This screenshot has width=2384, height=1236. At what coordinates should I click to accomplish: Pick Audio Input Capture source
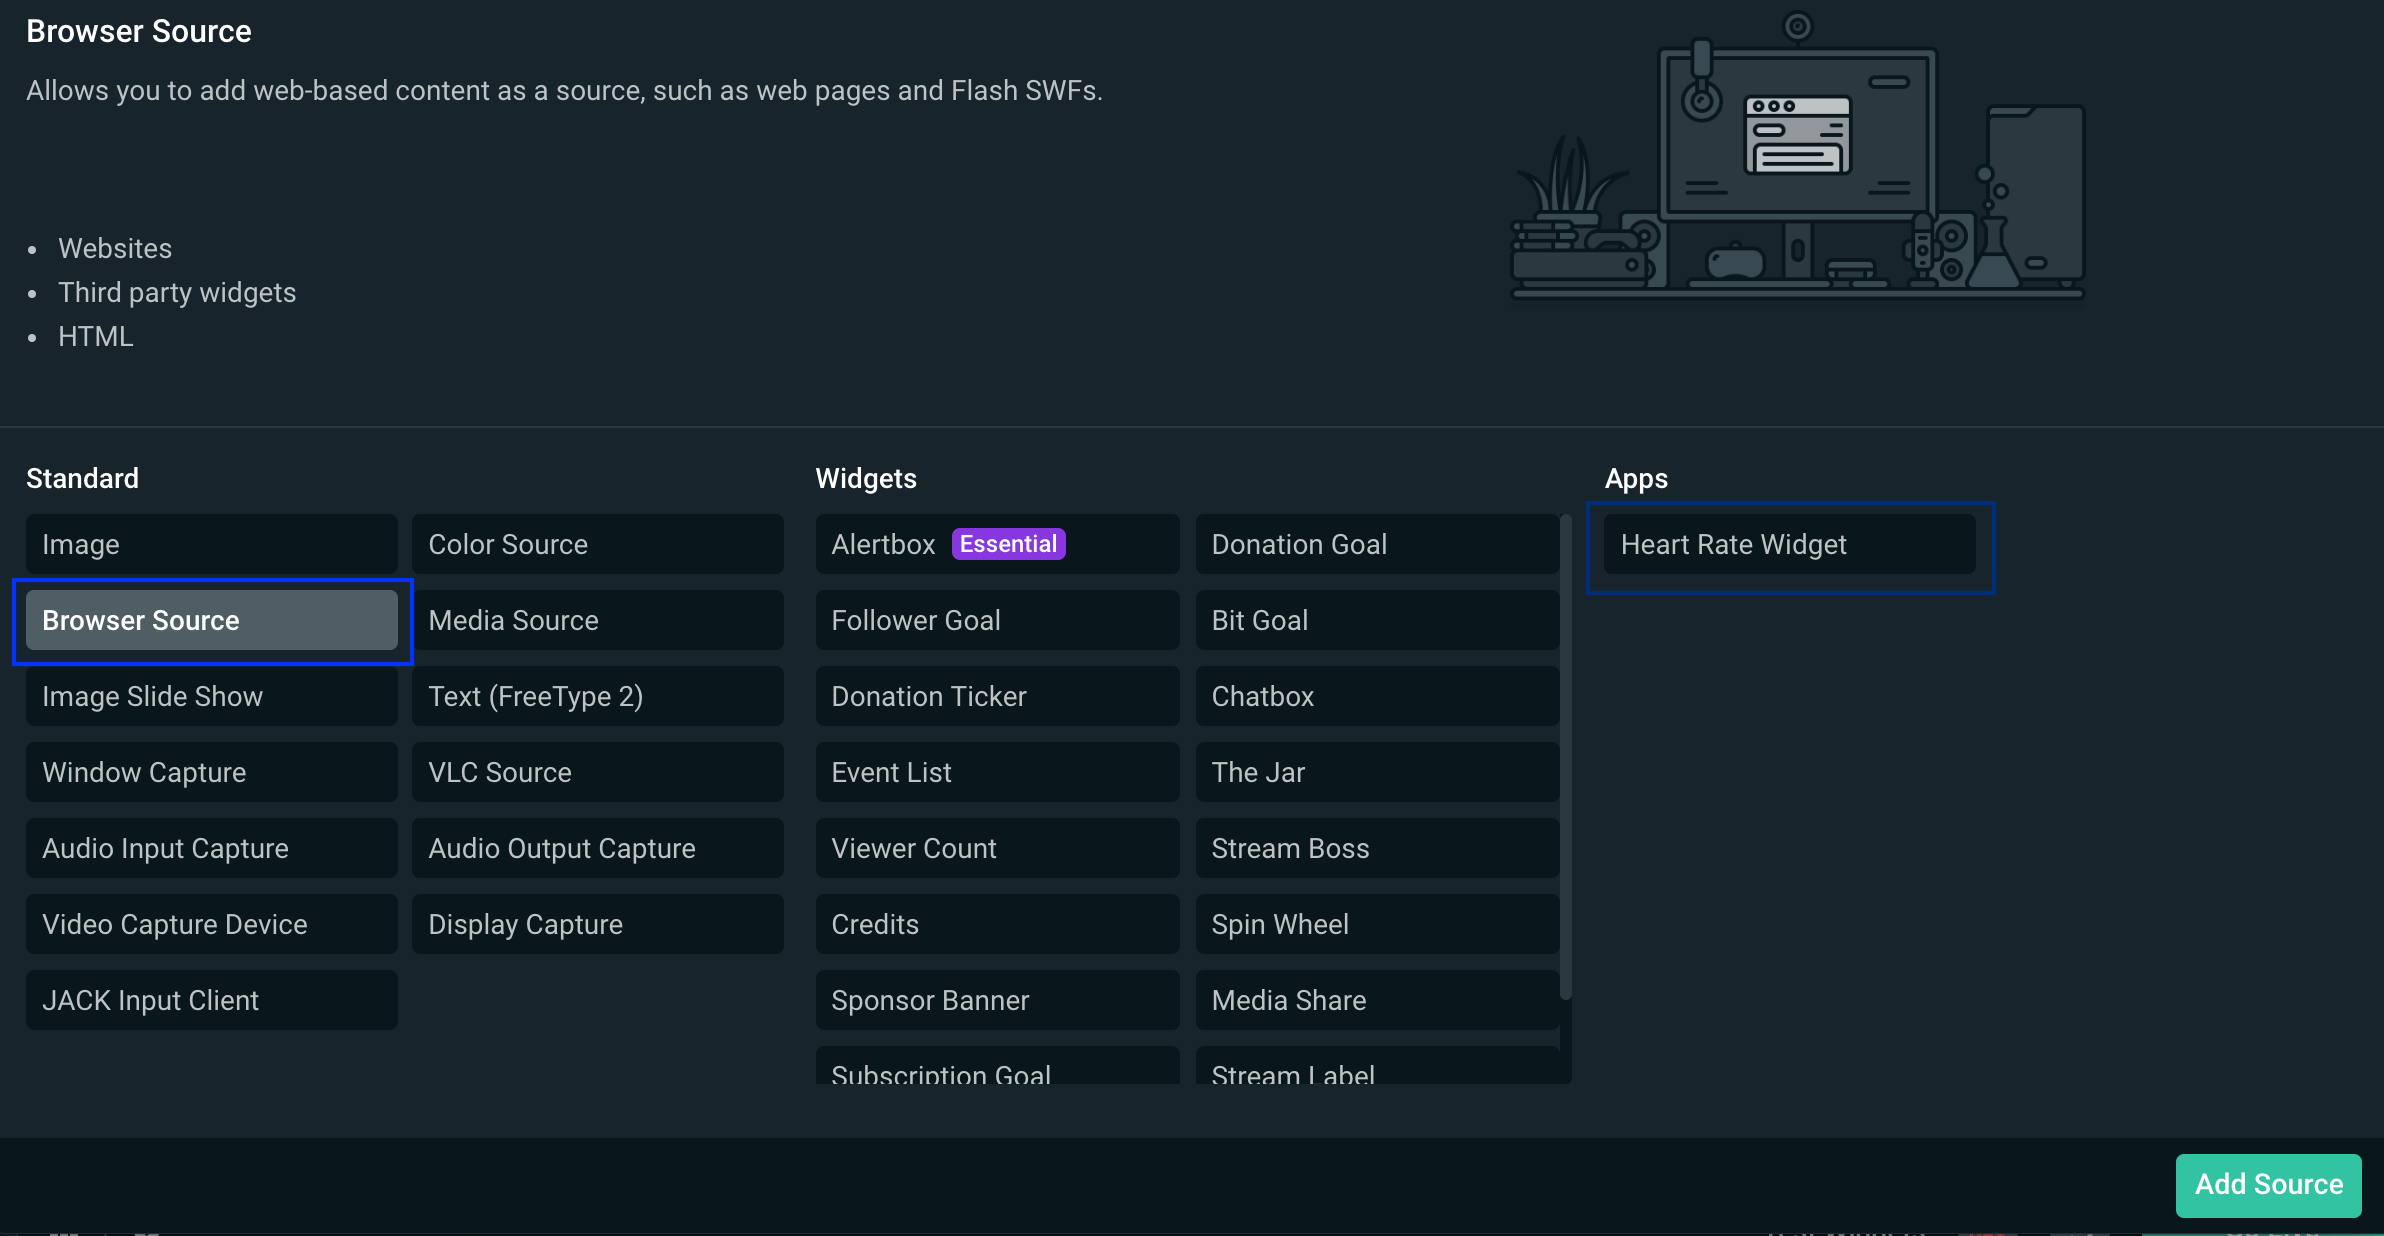[x=211, y=848]
